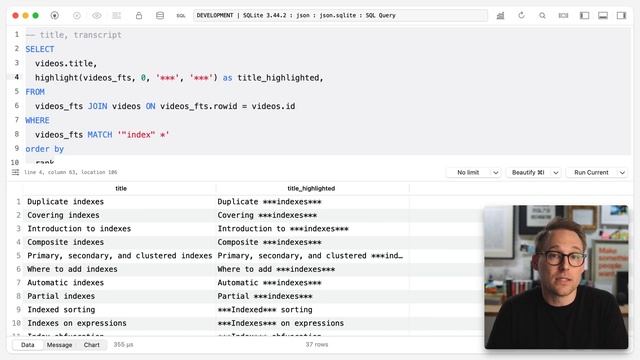Click the highlight(videos_fts...) line in editor
Screen dimensions: 640x360
pyautogui.click(x=179, y=78)
